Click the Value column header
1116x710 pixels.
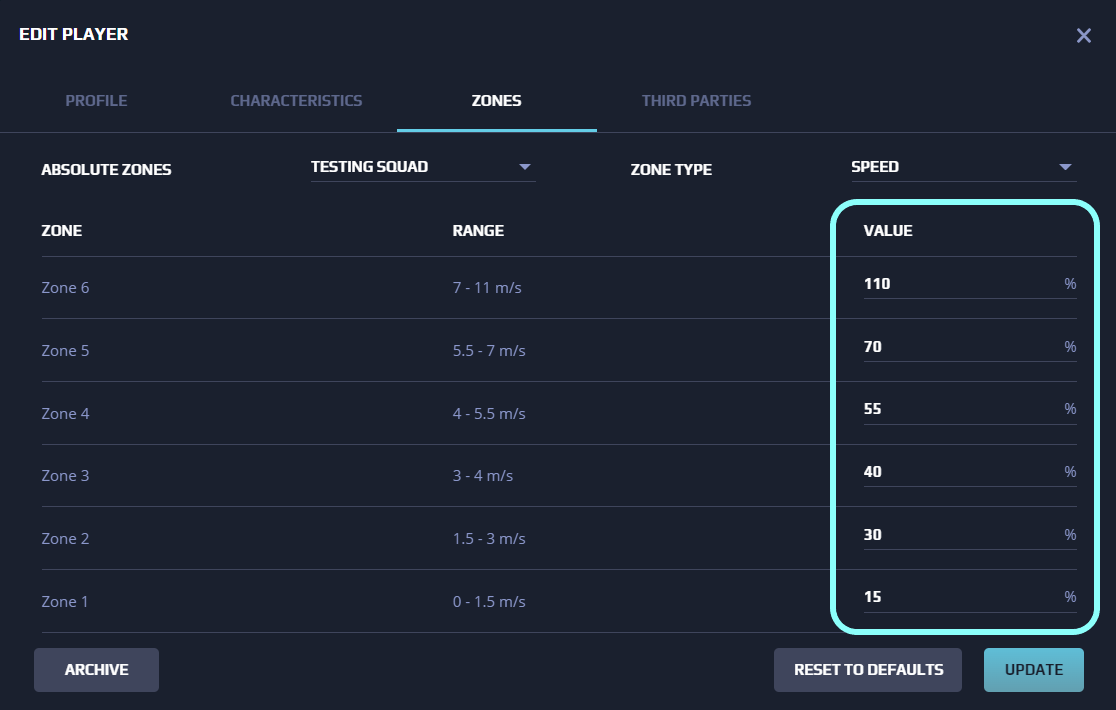pyautogui.click(x=888, y=231)
